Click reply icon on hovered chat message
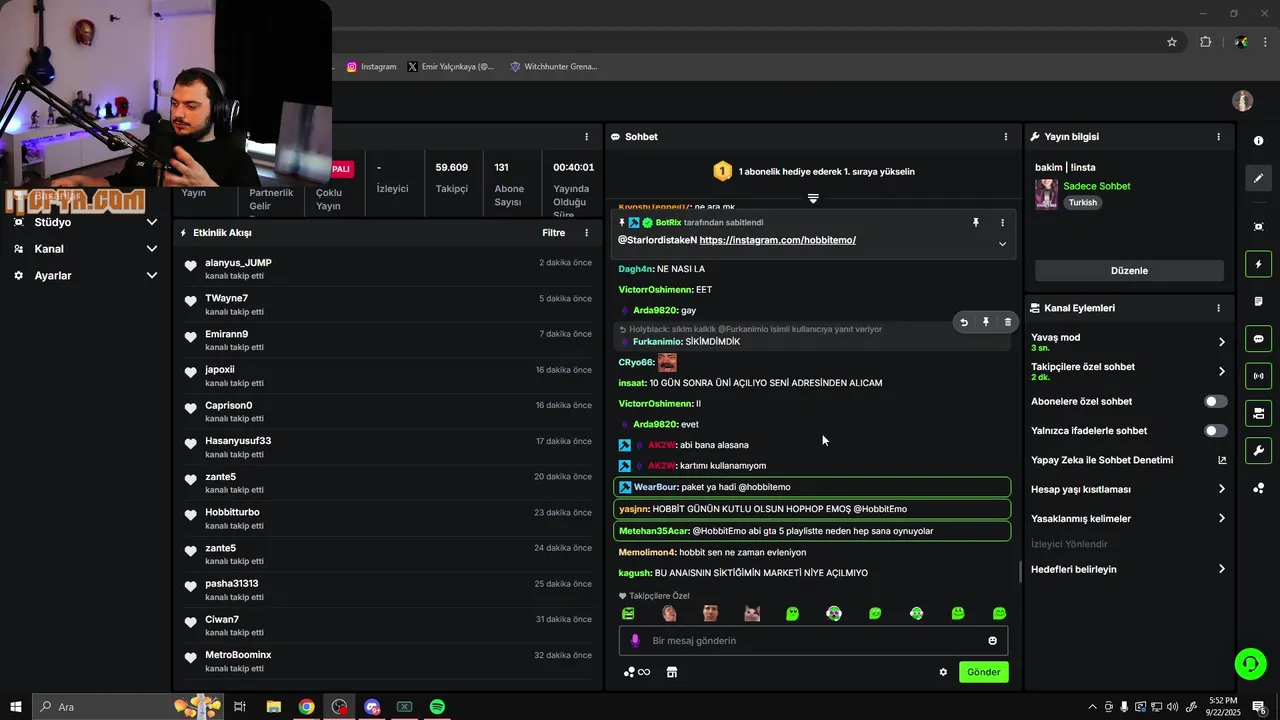The image size is (1280, 720). tap(964, 322)
